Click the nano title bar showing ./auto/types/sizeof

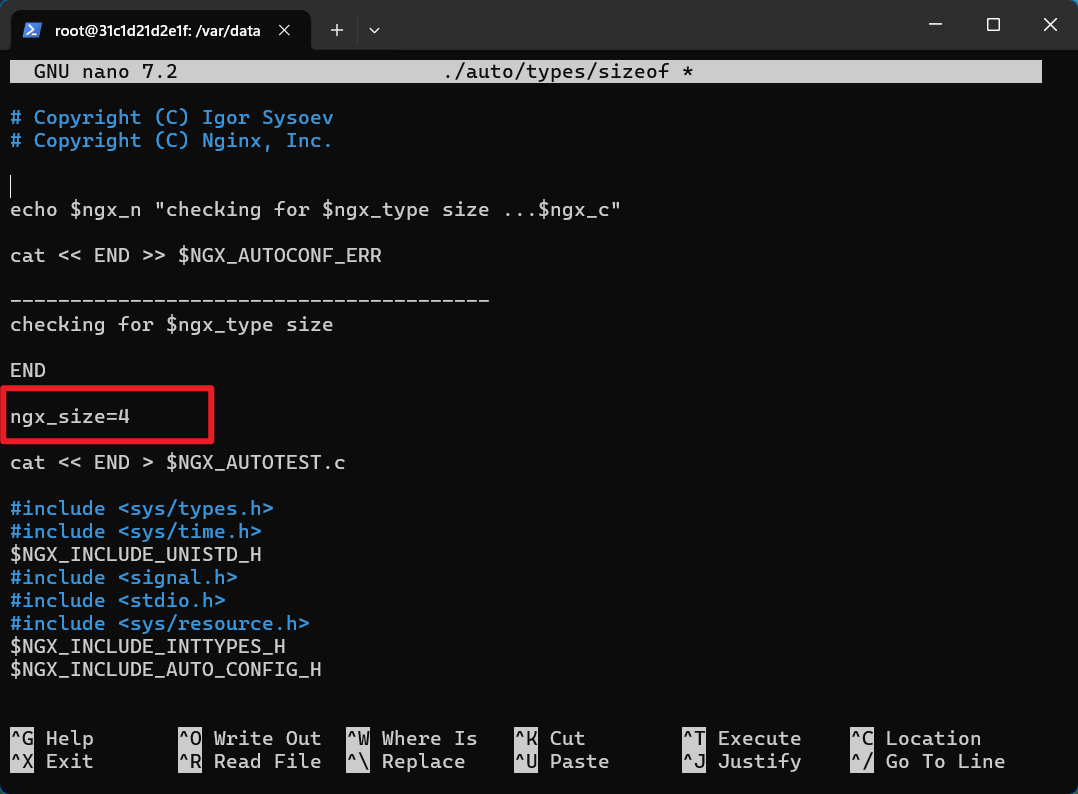coord(526,71)
